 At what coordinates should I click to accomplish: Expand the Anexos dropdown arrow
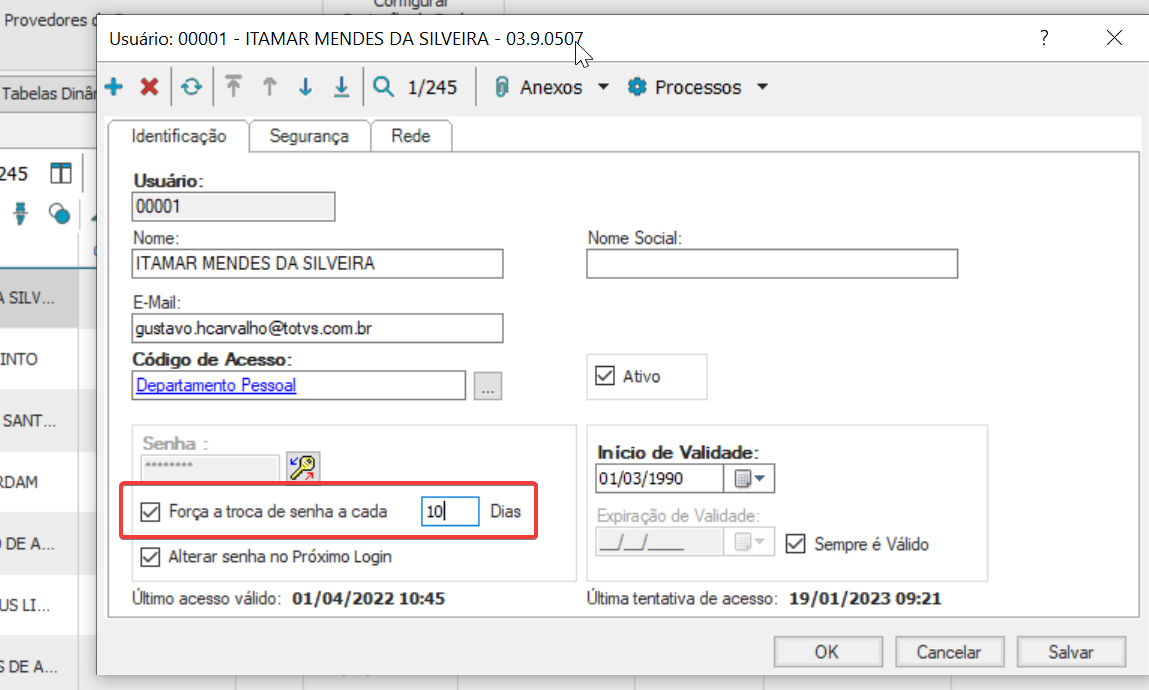(603, 87)
